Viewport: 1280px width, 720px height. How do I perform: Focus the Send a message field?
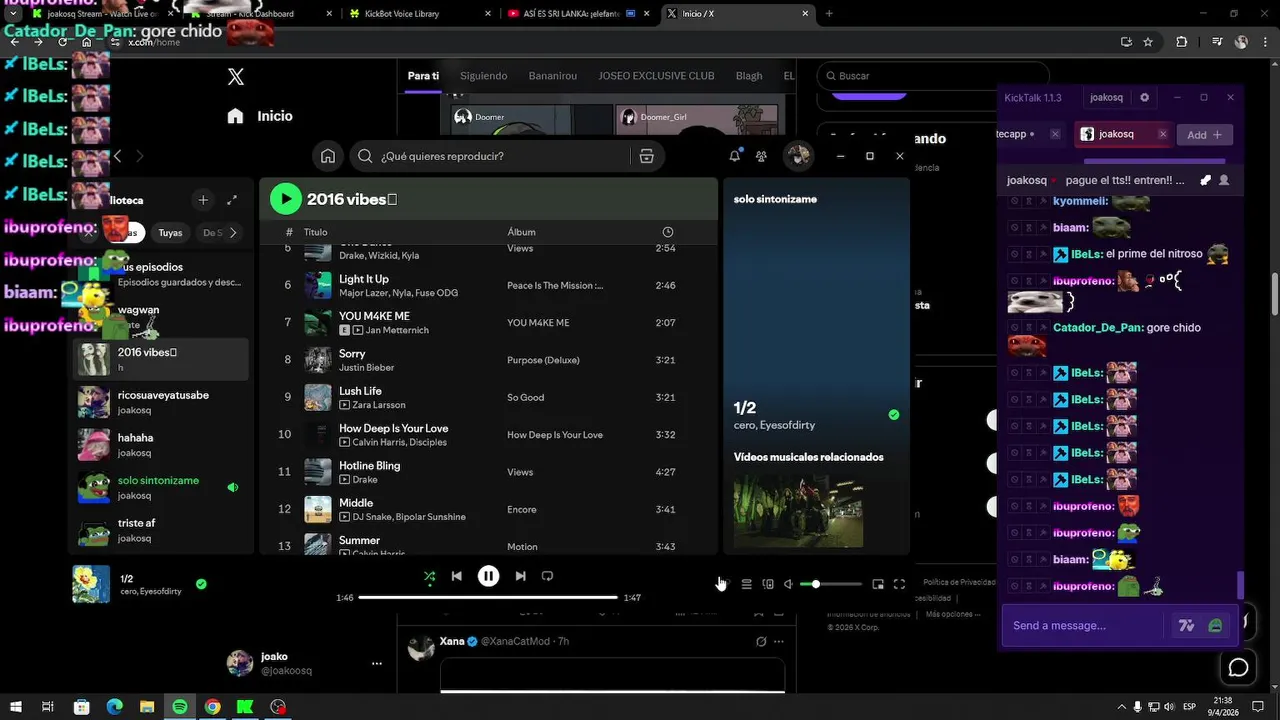1085,625
